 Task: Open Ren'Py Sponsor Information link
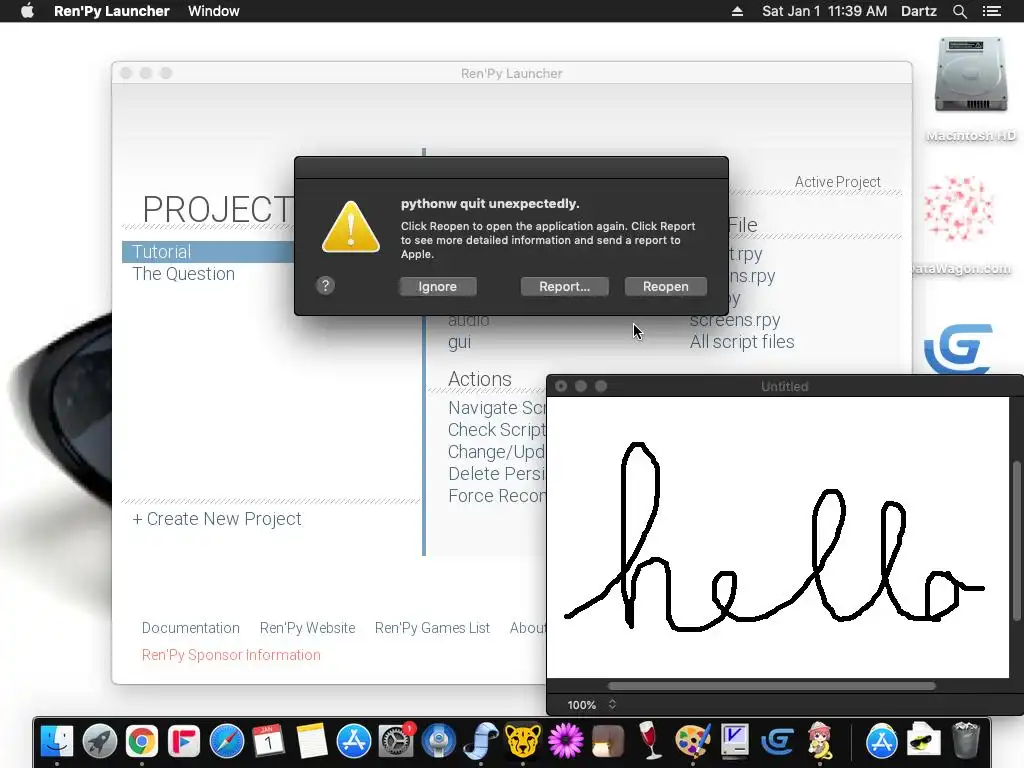(231, 655)
